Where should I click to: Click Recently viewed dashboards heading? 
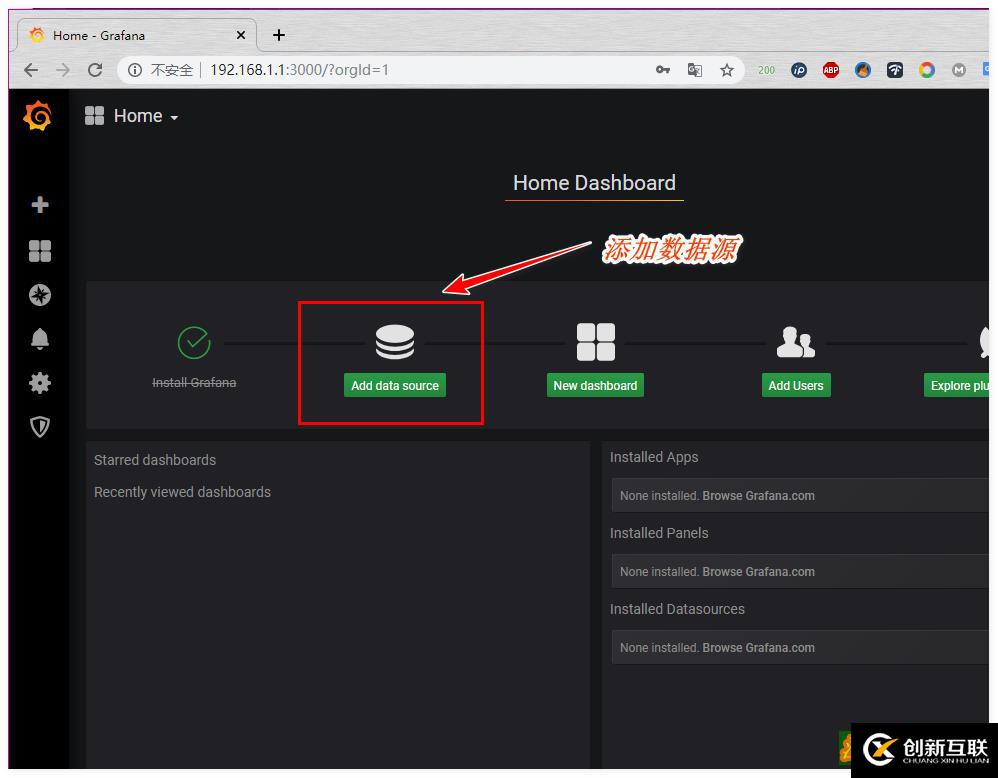(182, 492)
